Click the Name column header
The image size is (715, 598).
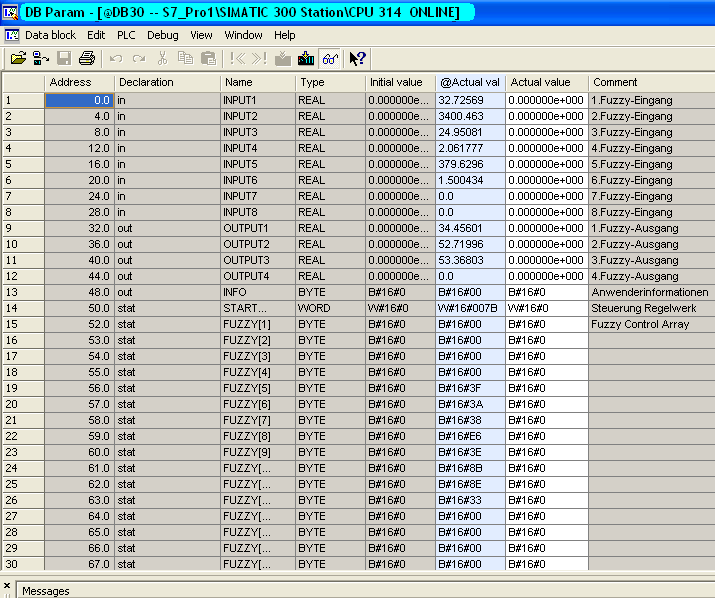[x=258, y=83]
